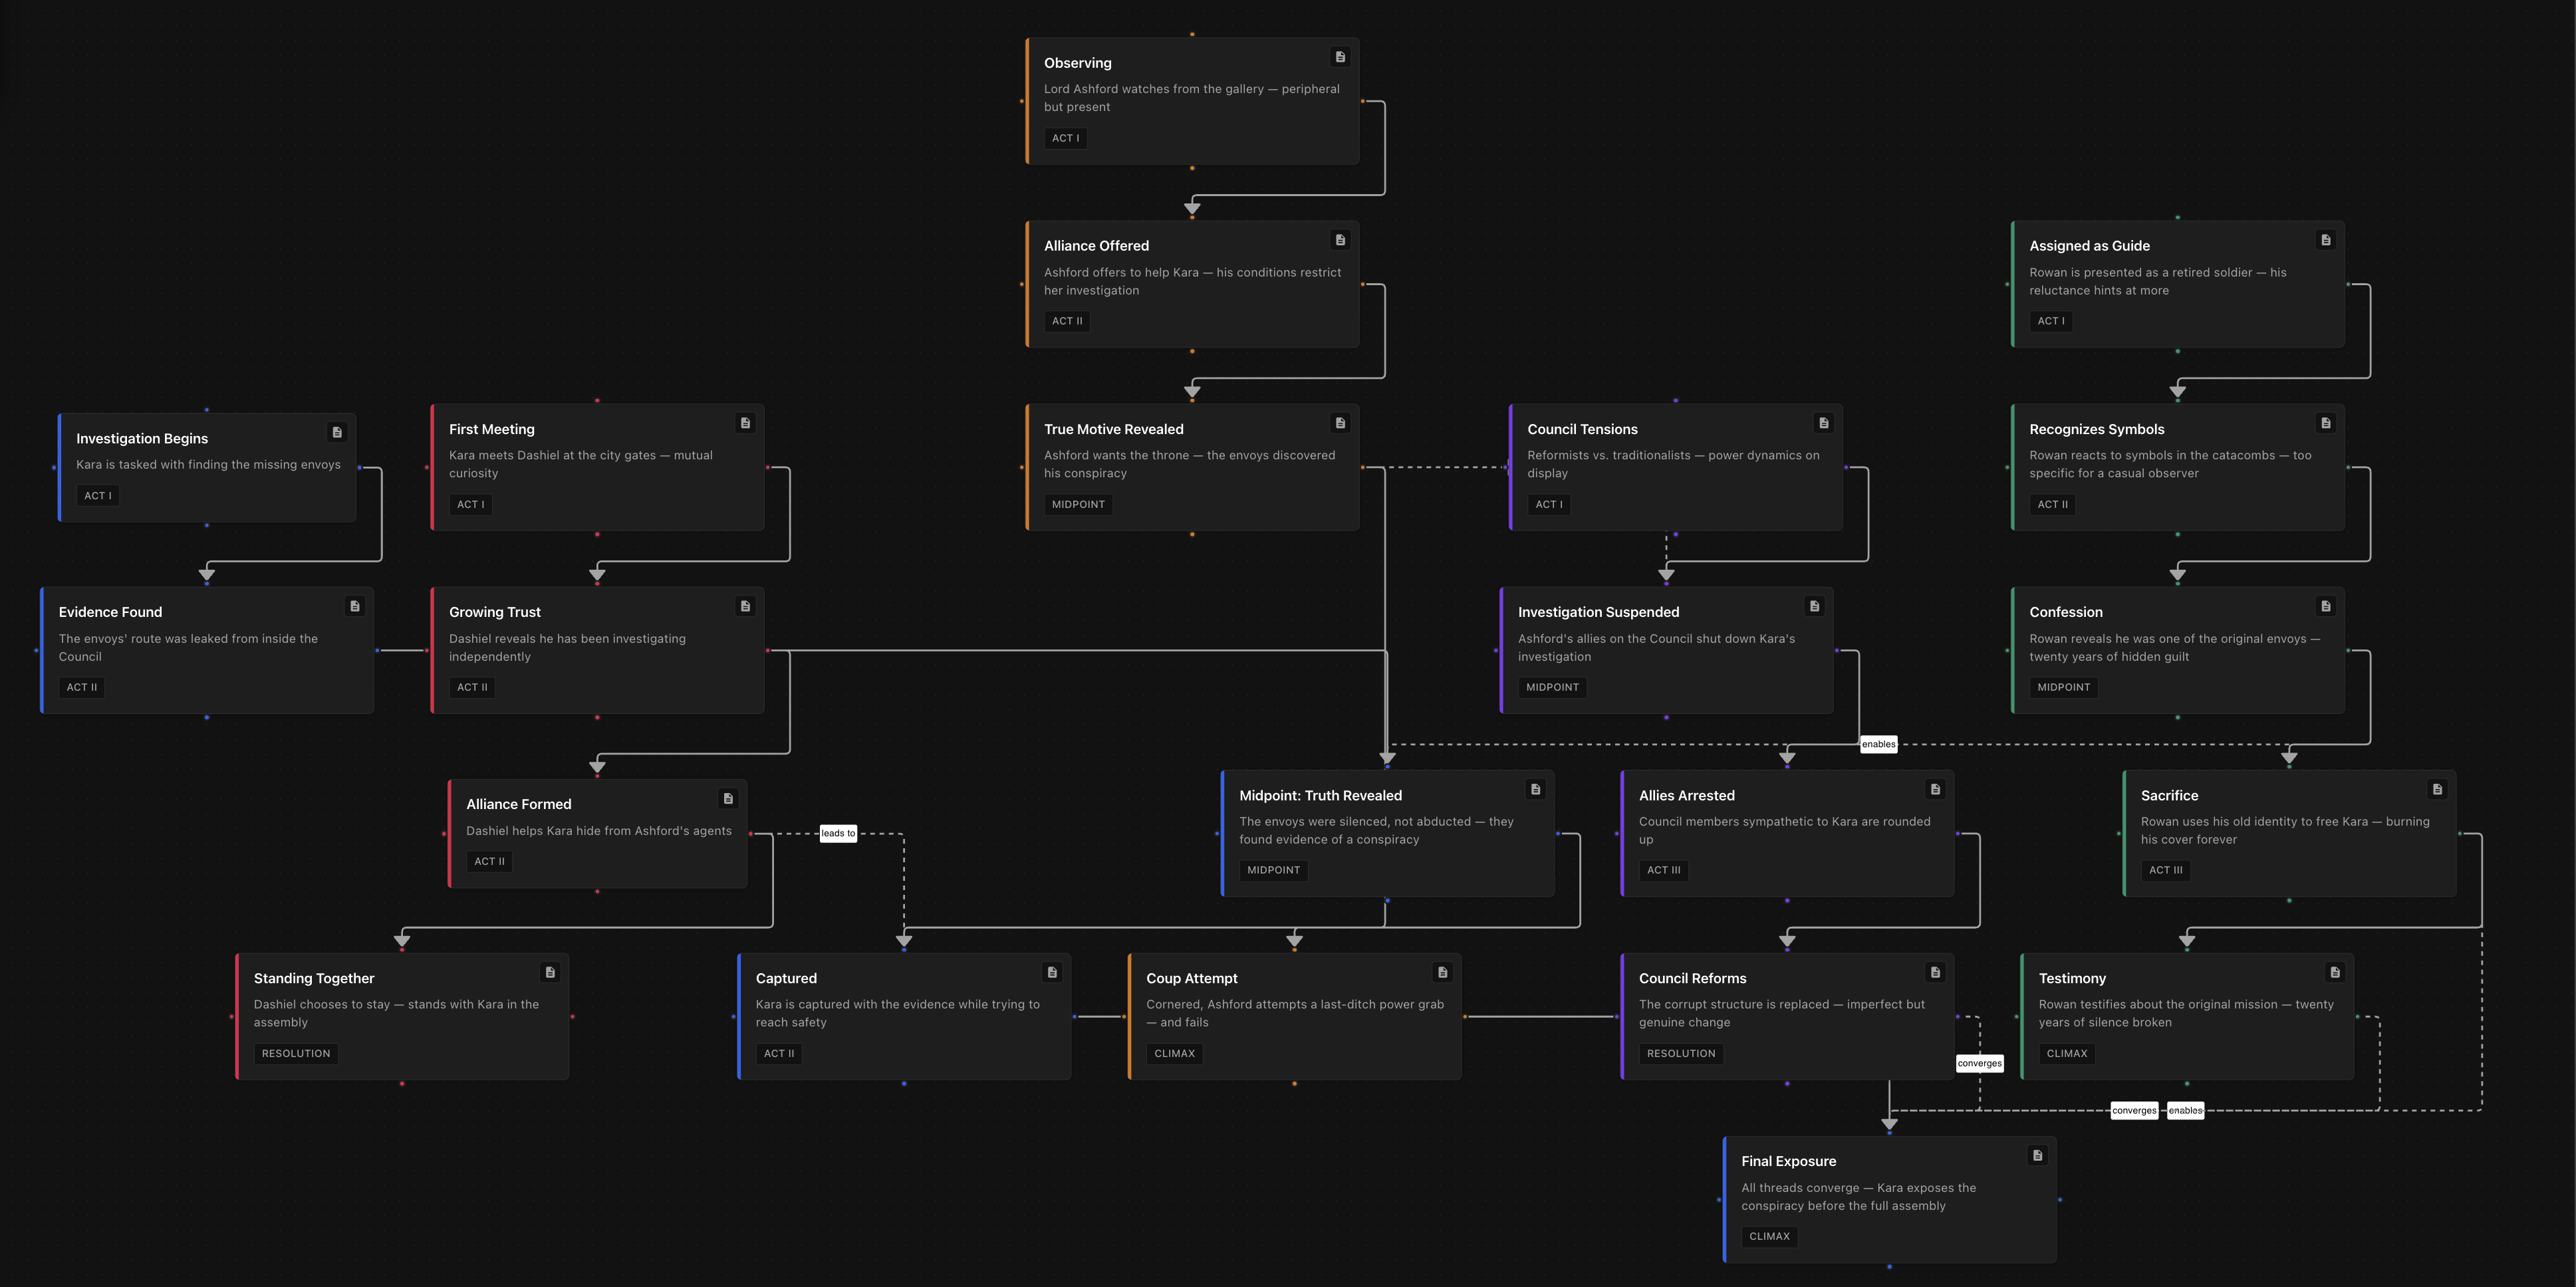Click the MIDPOINT badge on Confession

[x=2063, y=687]
